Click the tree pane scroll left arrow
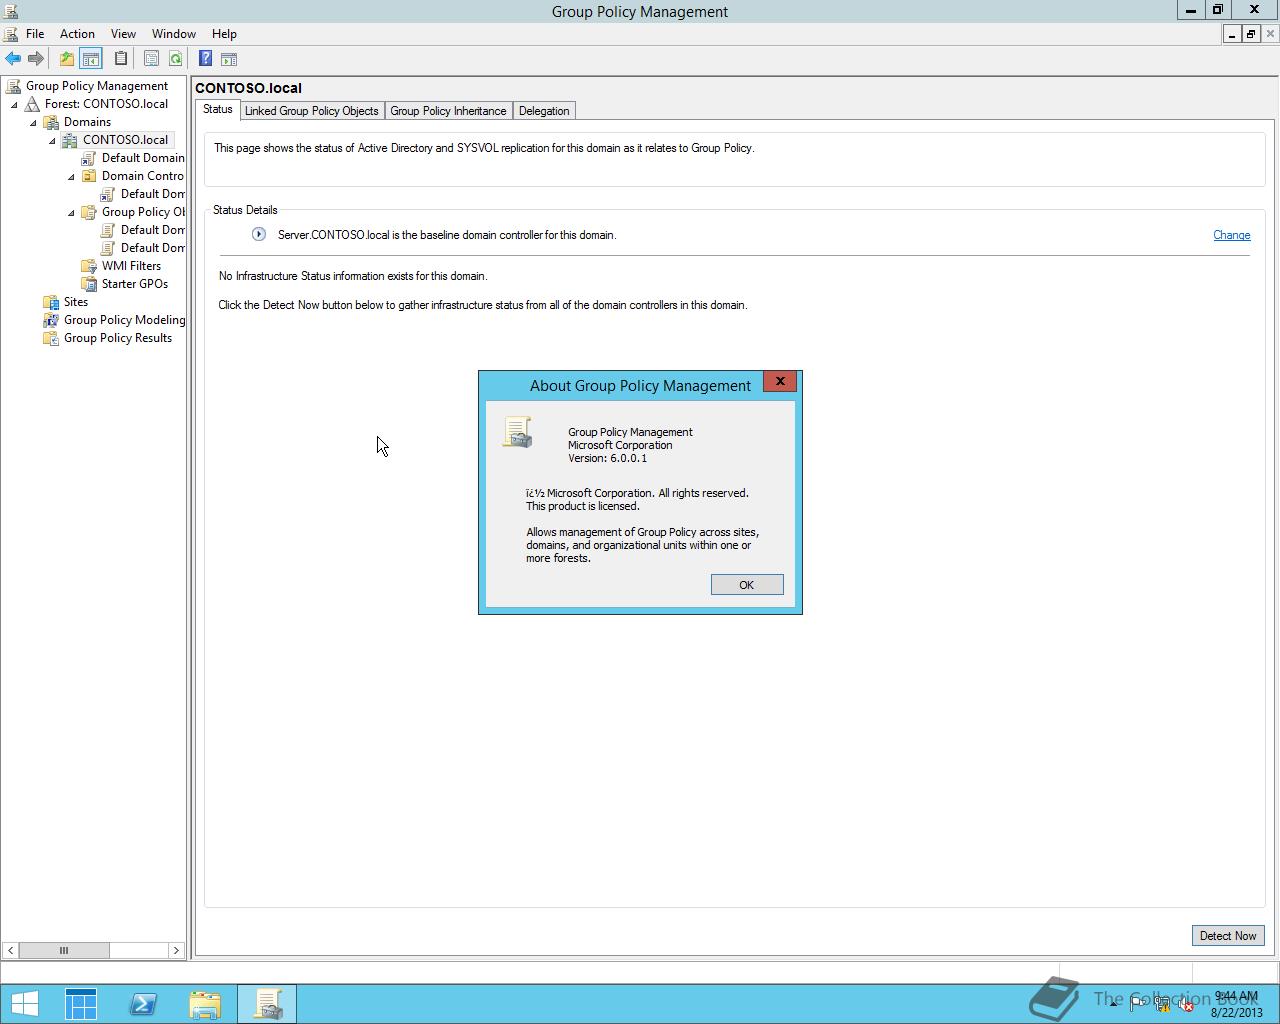 [x=10, y=950]
